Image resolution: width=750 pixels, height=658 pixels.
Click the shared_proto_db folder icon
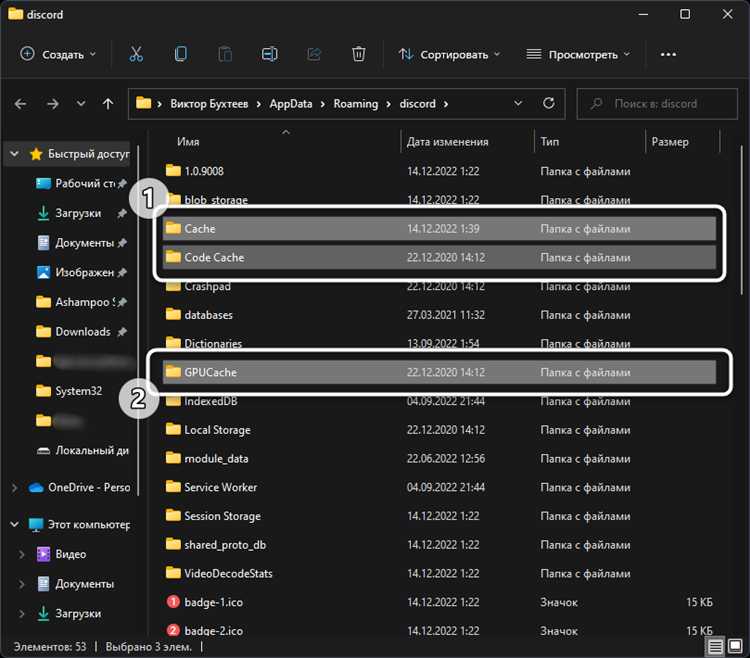tap(173, 544)
